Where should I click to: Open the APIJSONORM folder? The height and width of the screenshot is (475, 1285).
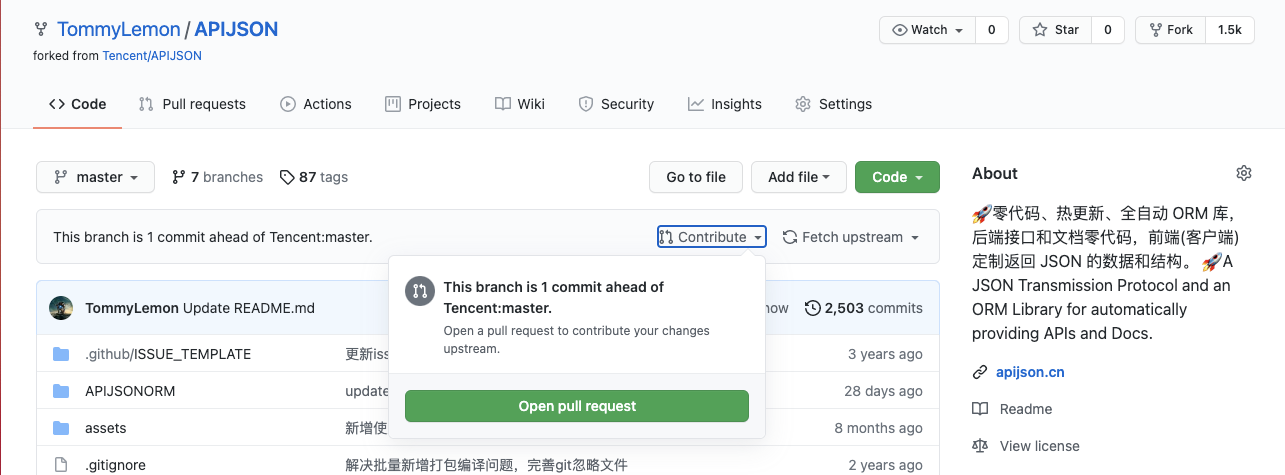[130, 391]
